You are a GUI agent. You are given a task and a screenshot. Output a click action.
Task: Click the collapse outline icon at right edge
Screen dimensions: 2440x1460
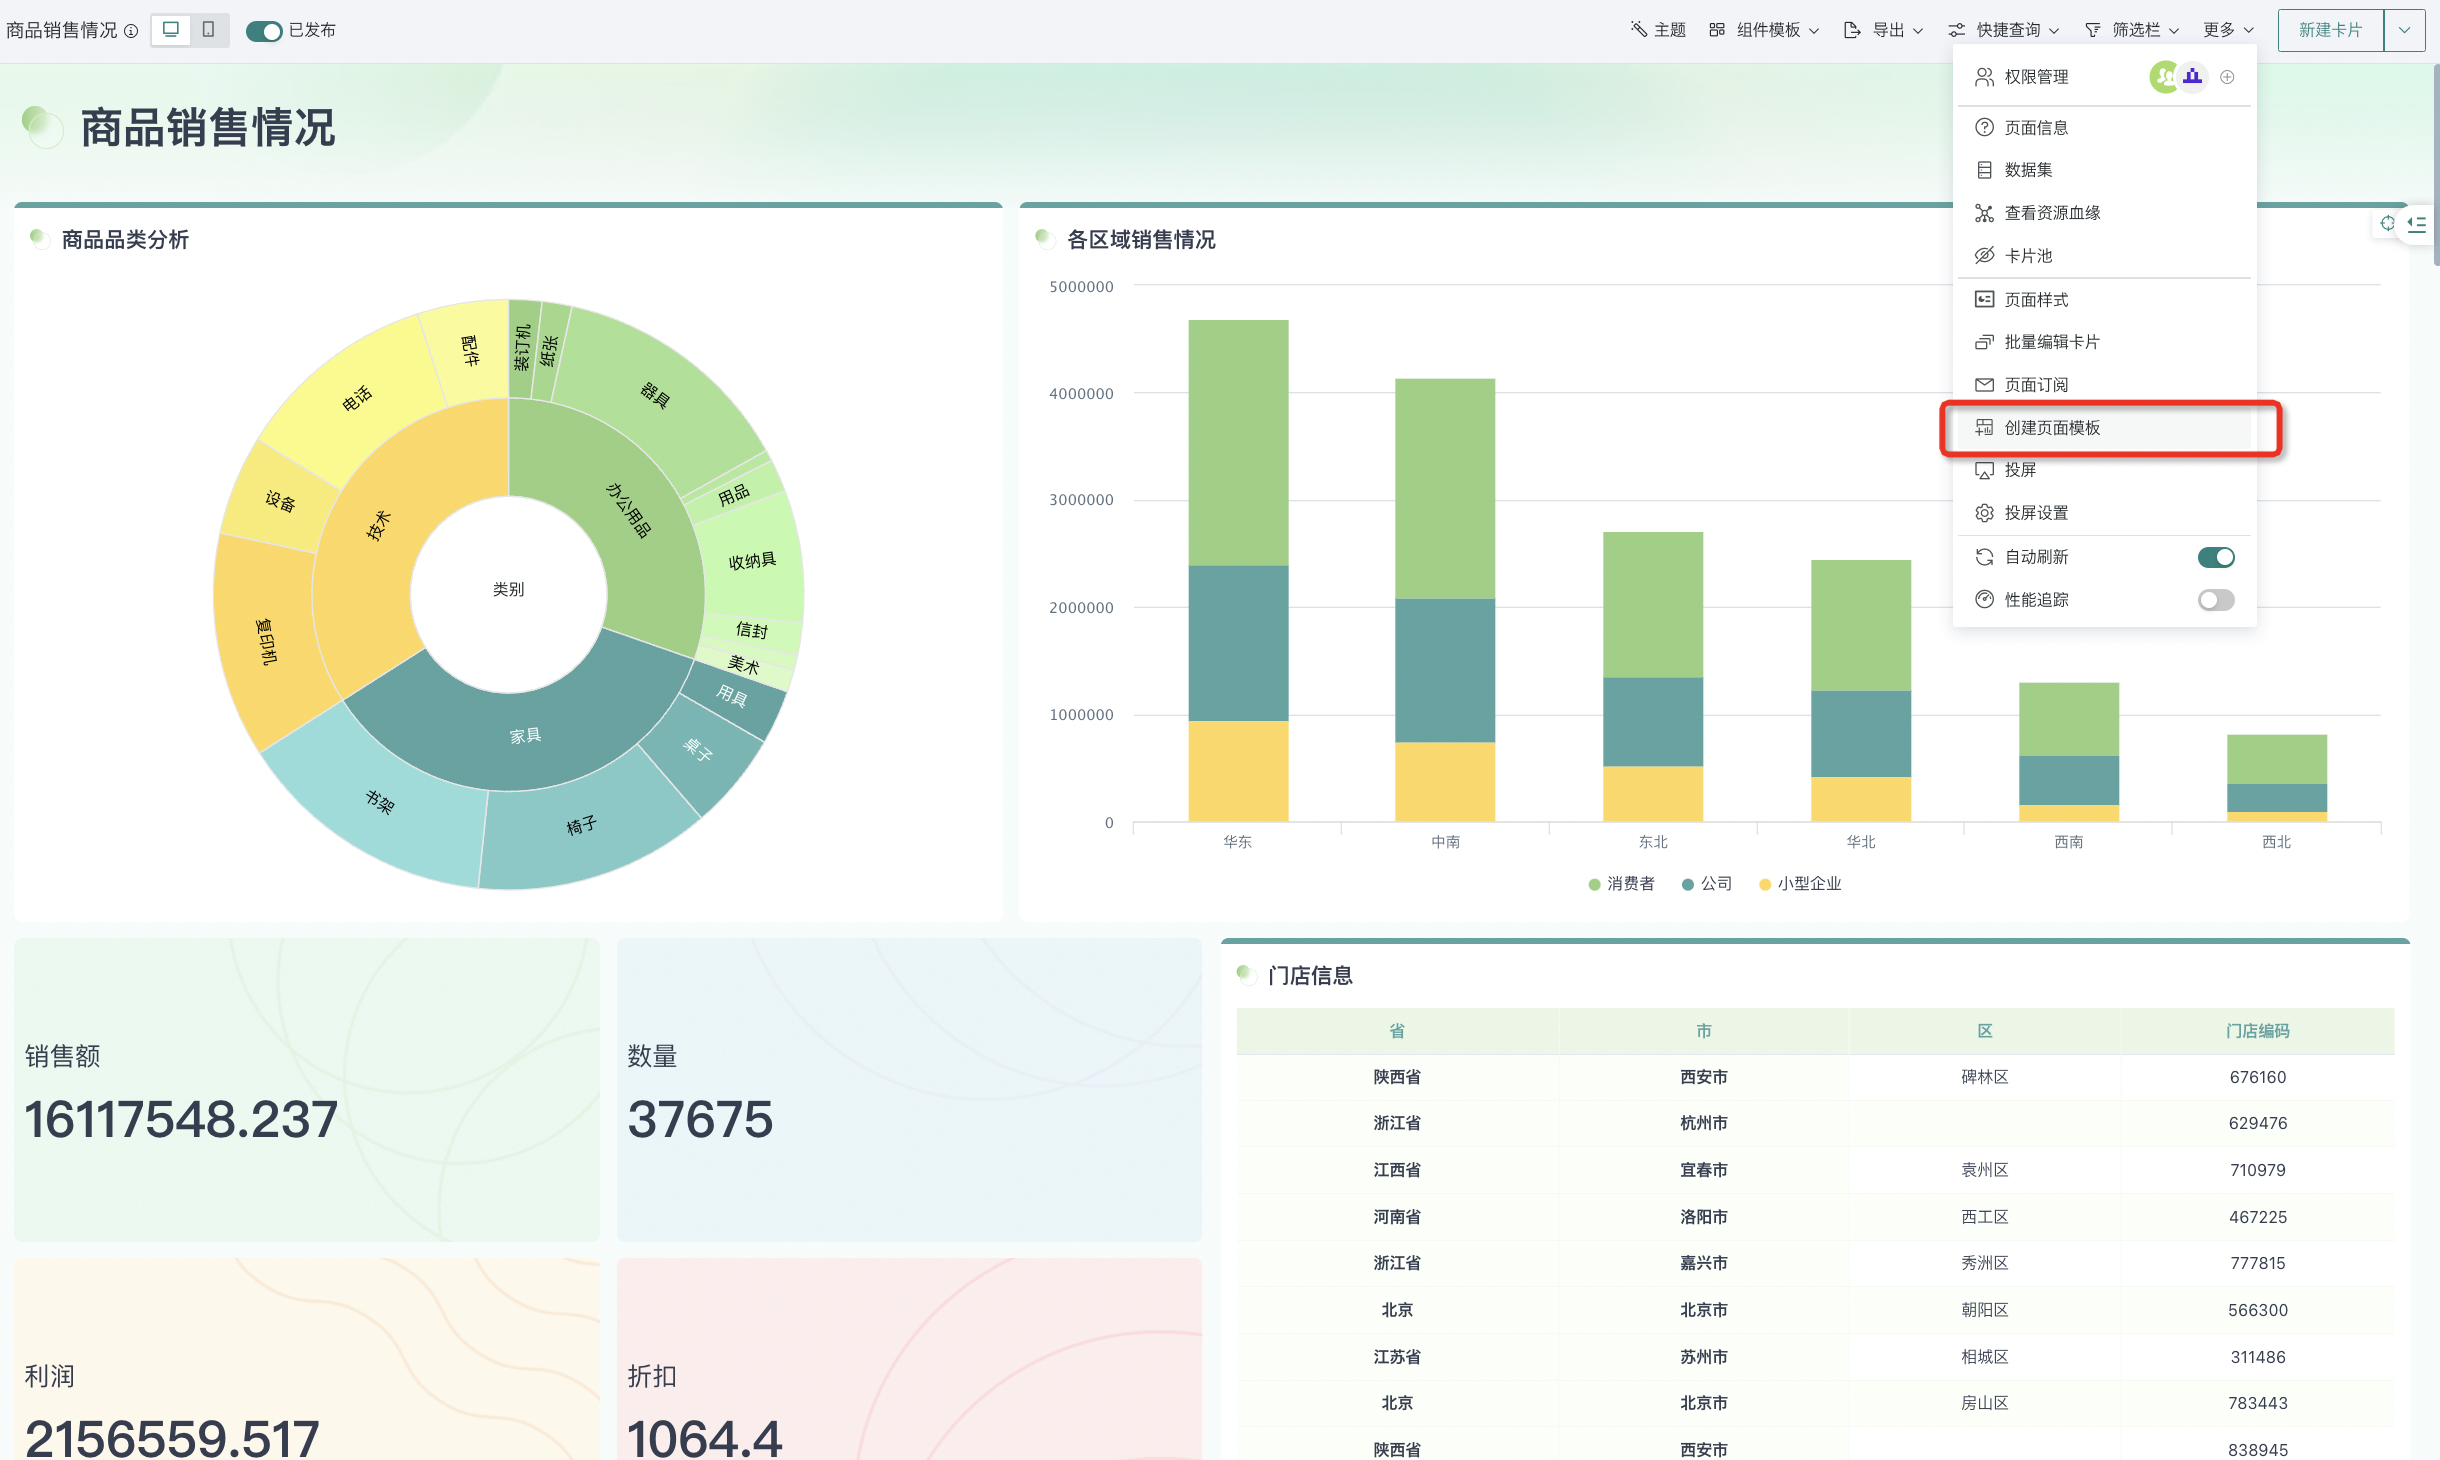point(2417,223)
